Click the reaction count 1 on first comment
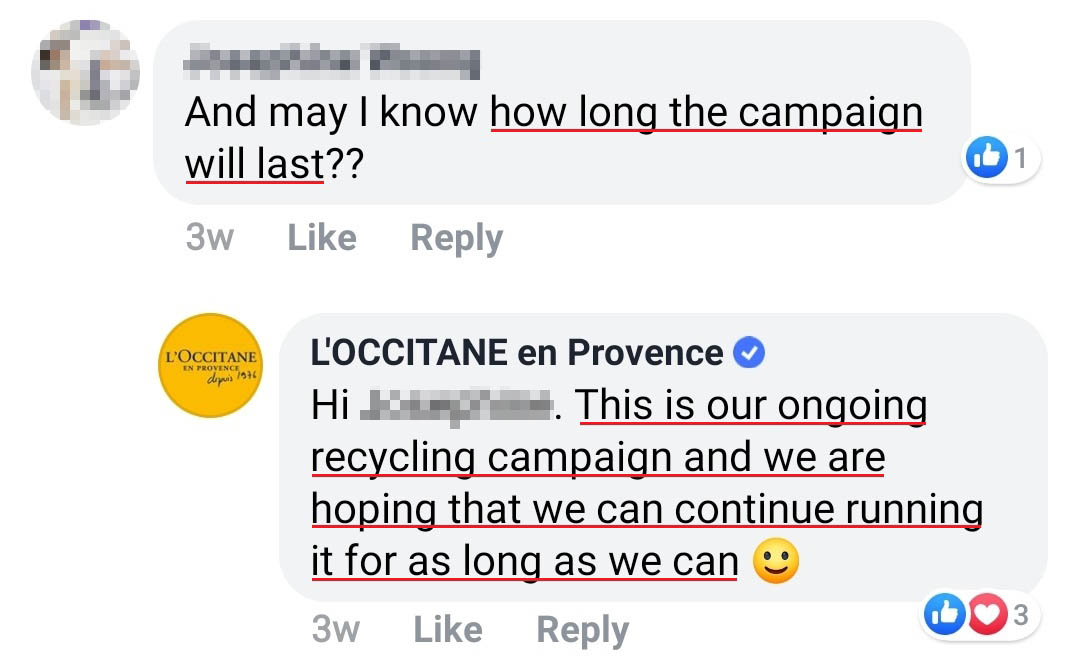 [1020, 159]
